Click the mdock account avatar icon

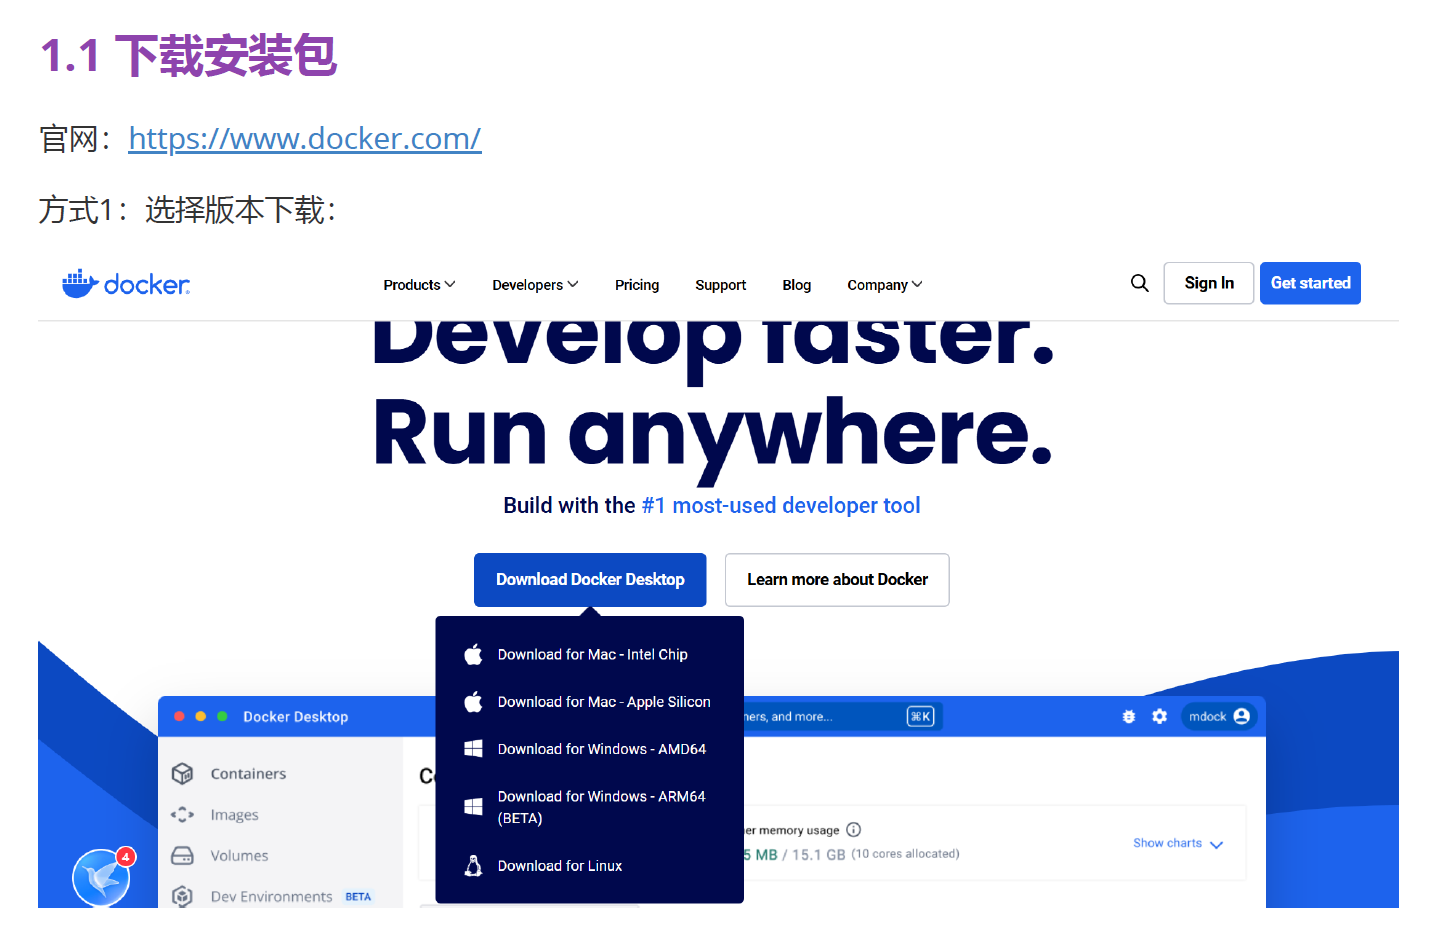click(1242, 716)
